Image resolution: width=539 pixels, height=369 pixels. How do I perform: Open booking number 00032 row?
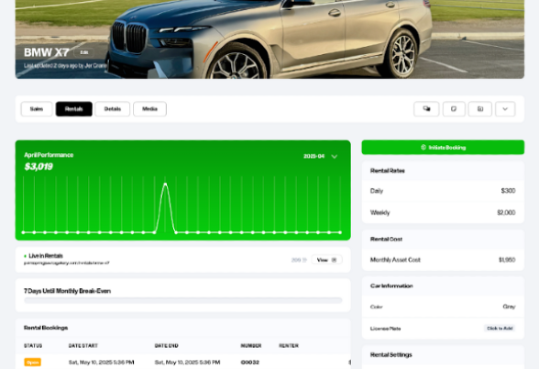coord(183,362)
